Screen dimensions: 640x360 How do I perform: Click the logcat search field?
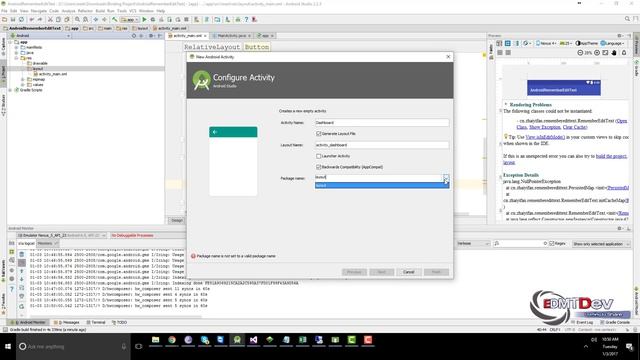pyautogui.click(x=521, y=244)
